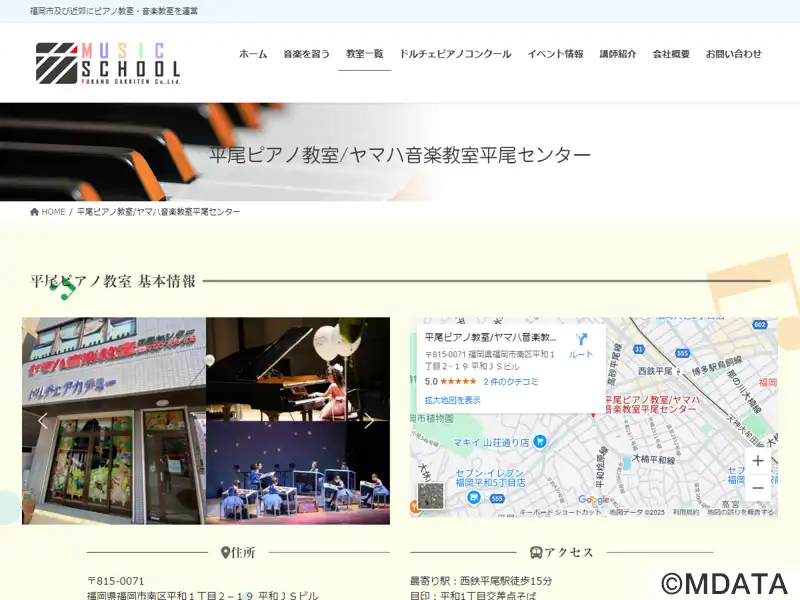This screenshot has height=600, width=800.
Task: Zoom out the map with minus button
Action: click(x=758, y=488)
